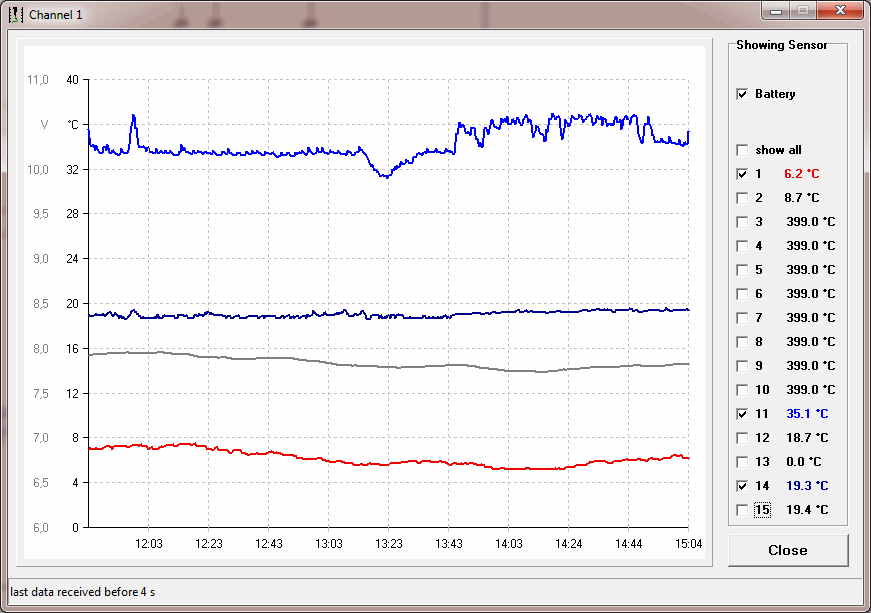
Task: Hide sensor 14 dark blue trace
Action: tap(742, 486)
